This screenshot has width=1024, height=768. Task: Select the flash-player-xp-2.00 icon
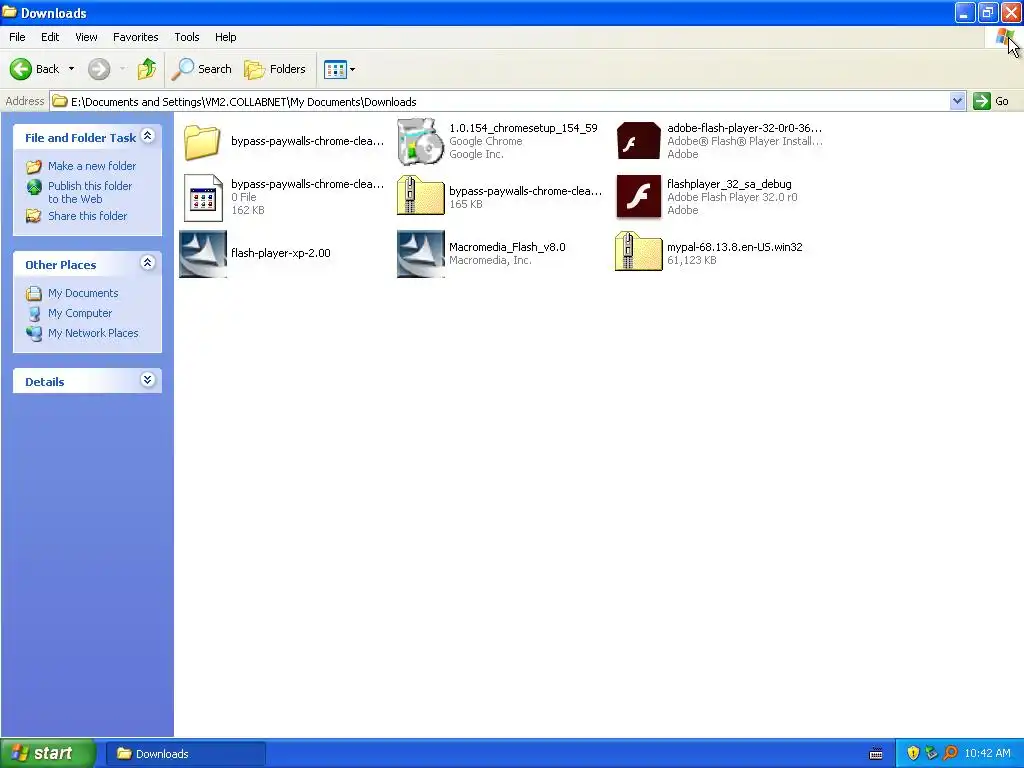(203, 253)
